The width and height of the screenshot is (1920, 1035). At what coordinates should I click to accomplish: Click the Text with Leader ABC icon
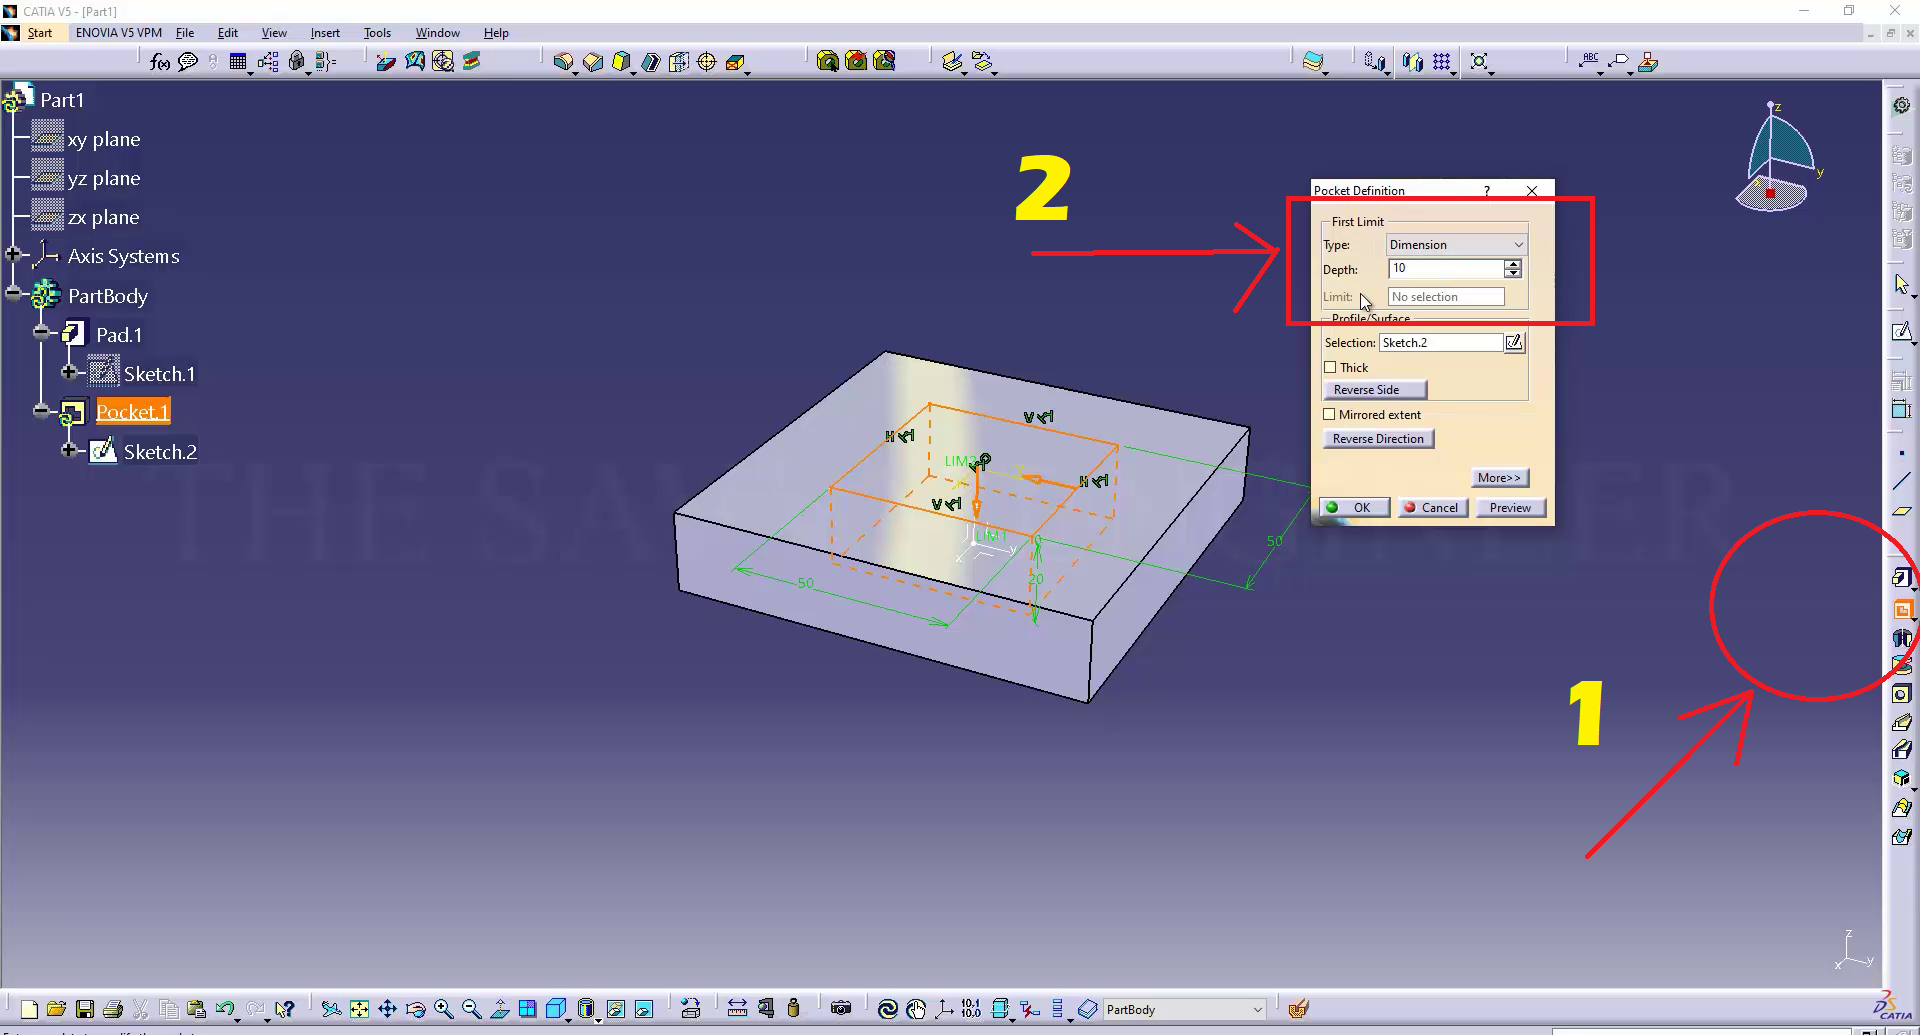(1589, 61)
